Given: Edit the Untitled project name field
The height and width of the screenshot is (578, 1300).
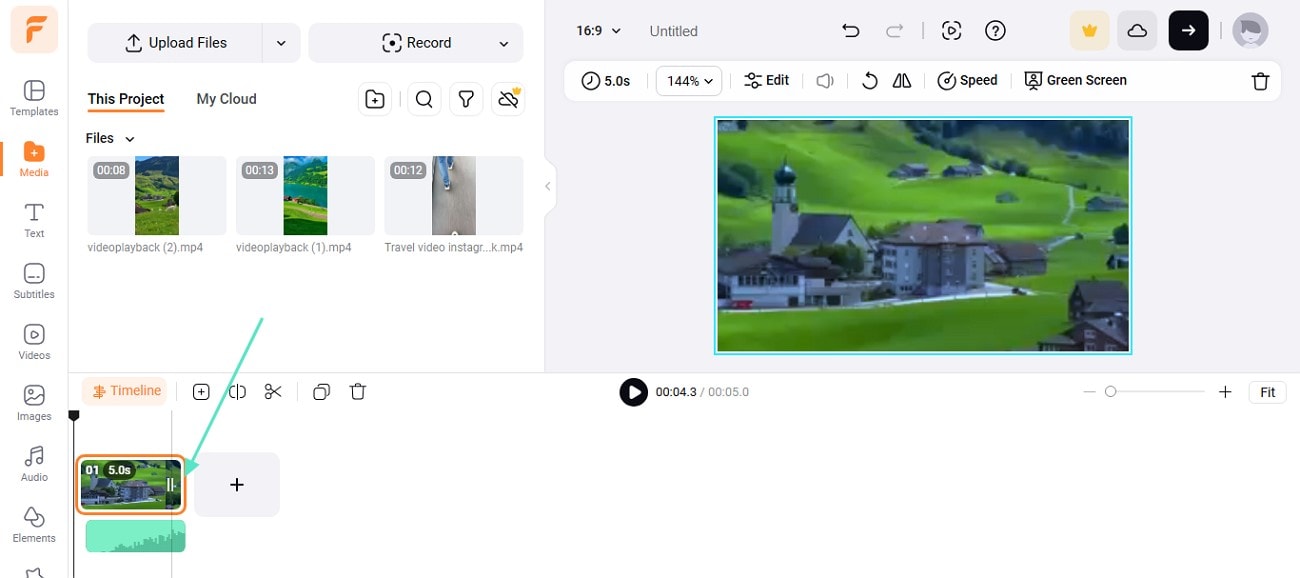Looking at the screenshot, I should pyautogui.click(x=674, y=31).
